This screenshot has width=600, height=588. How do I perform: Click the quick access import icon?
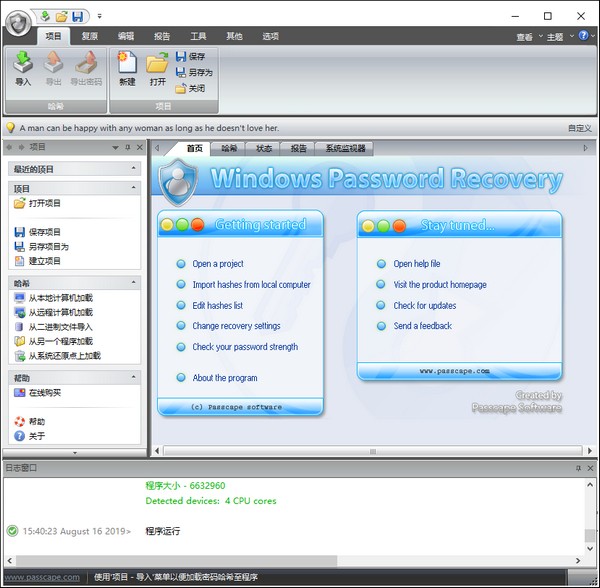tap(45, 16)
